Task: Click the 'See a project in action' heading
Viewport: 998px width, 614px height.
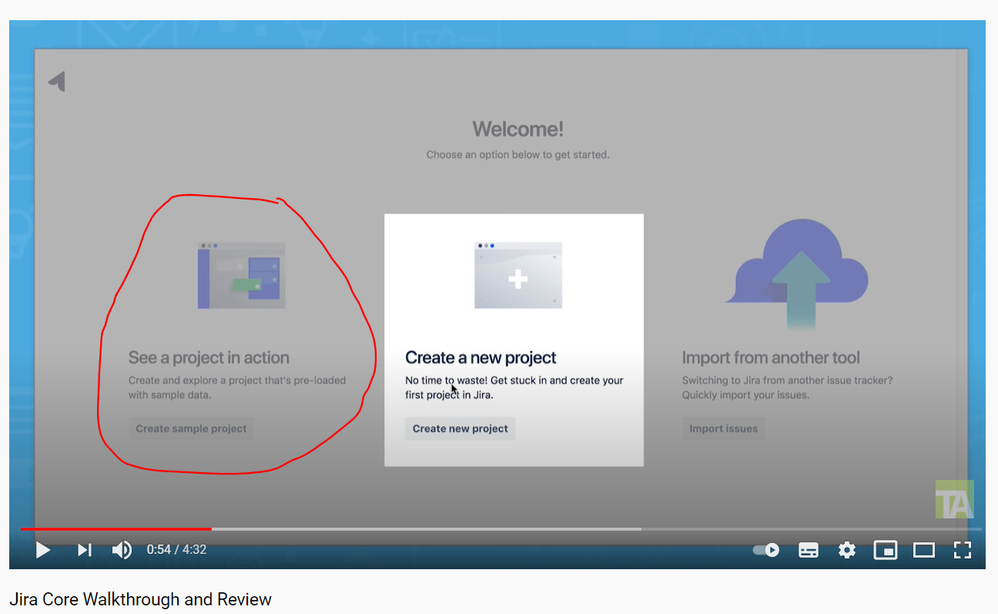Action: [x=209, y=358]
